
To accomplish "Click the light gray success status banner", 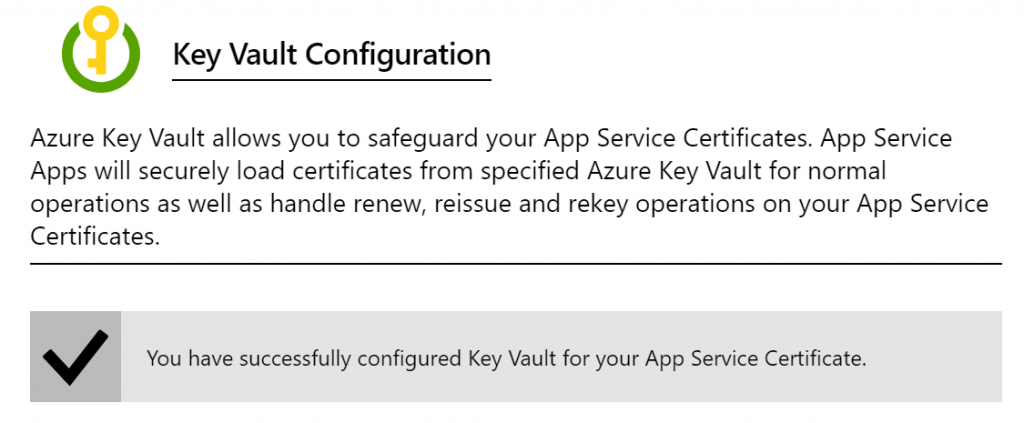I will (x=516, y=356).
